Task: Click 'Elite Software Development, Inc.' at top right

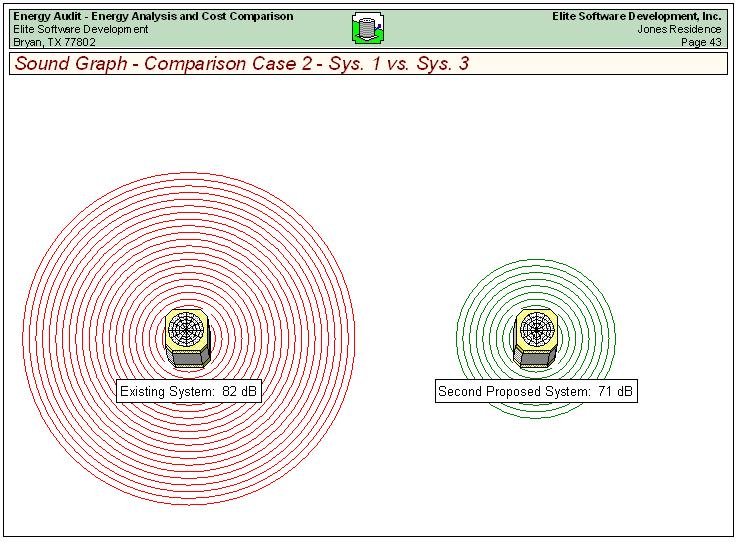Action: pos(636,17)
